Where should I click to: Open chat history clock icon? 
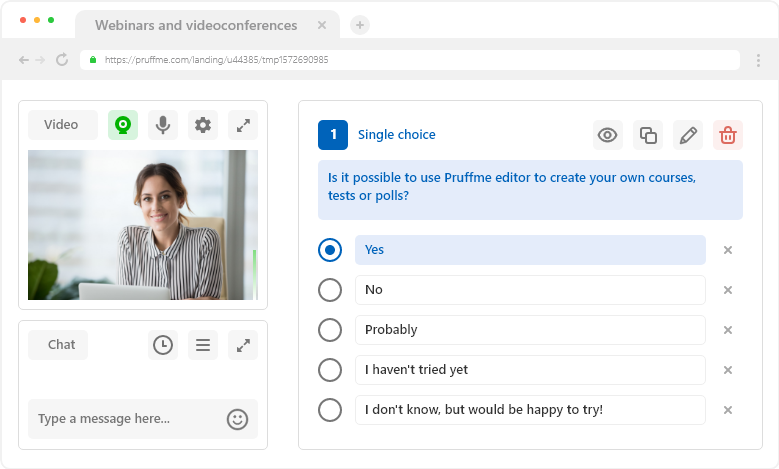point(163,345)
